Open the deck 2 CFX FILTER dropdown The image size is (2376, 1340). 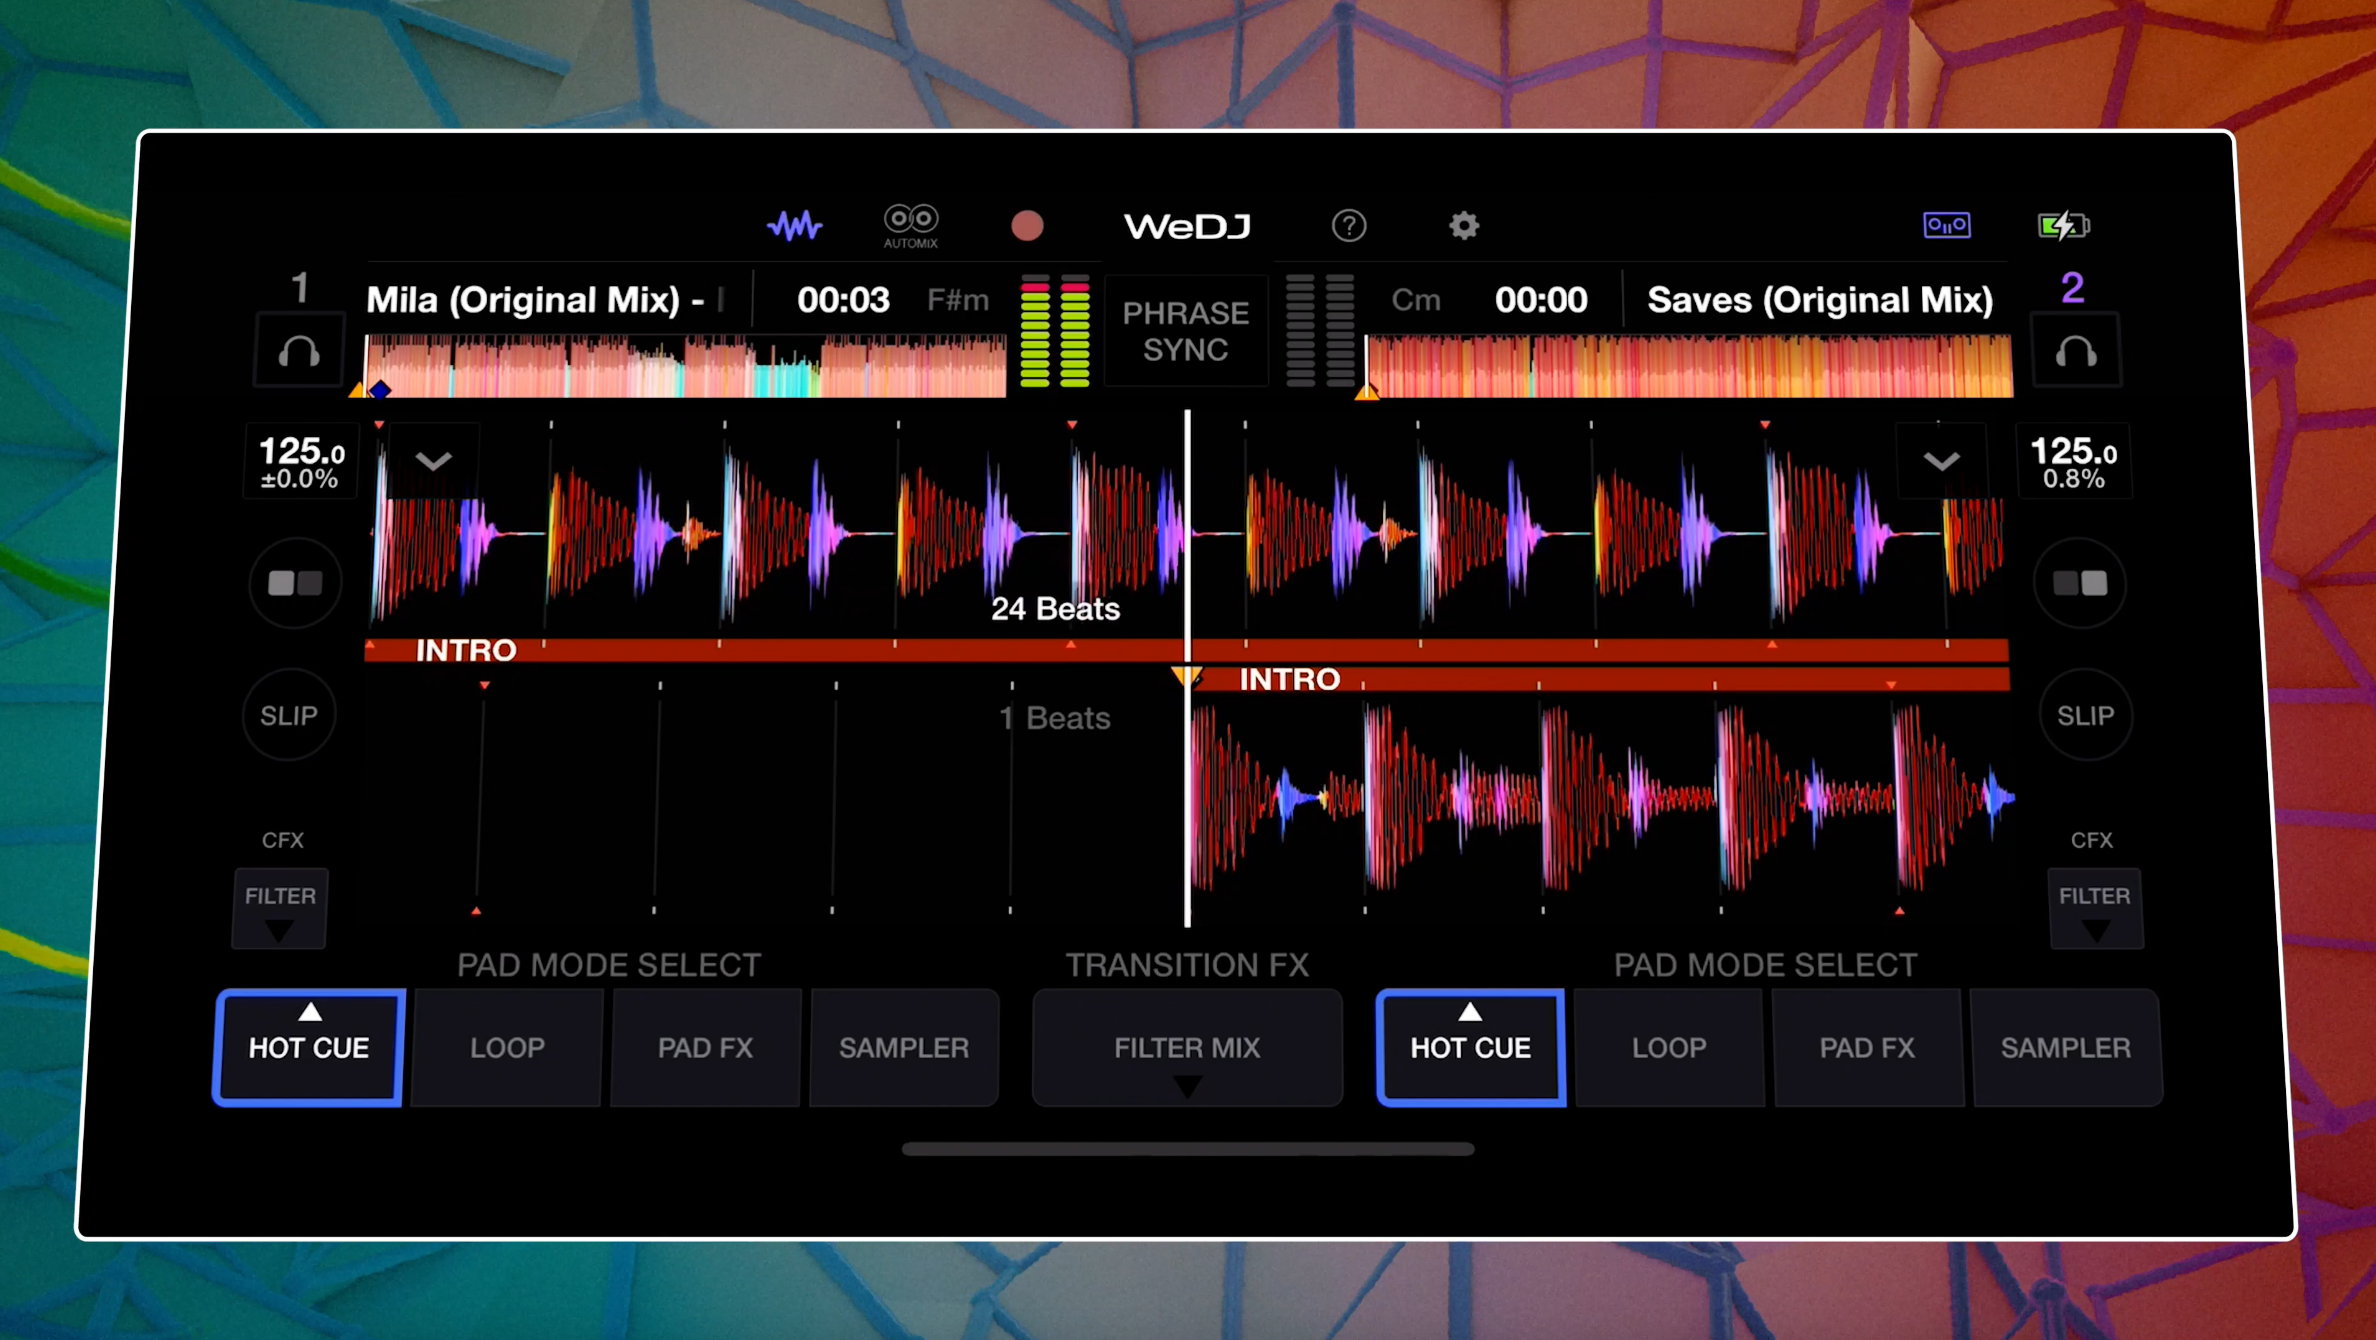click(2095, 908)
